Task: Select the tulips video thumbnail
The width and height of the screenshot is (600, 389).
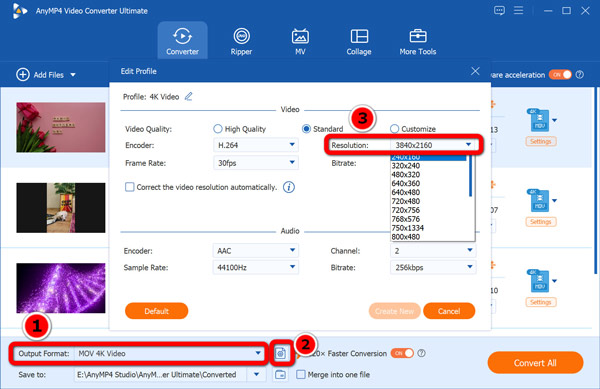Action: point(60,127)
